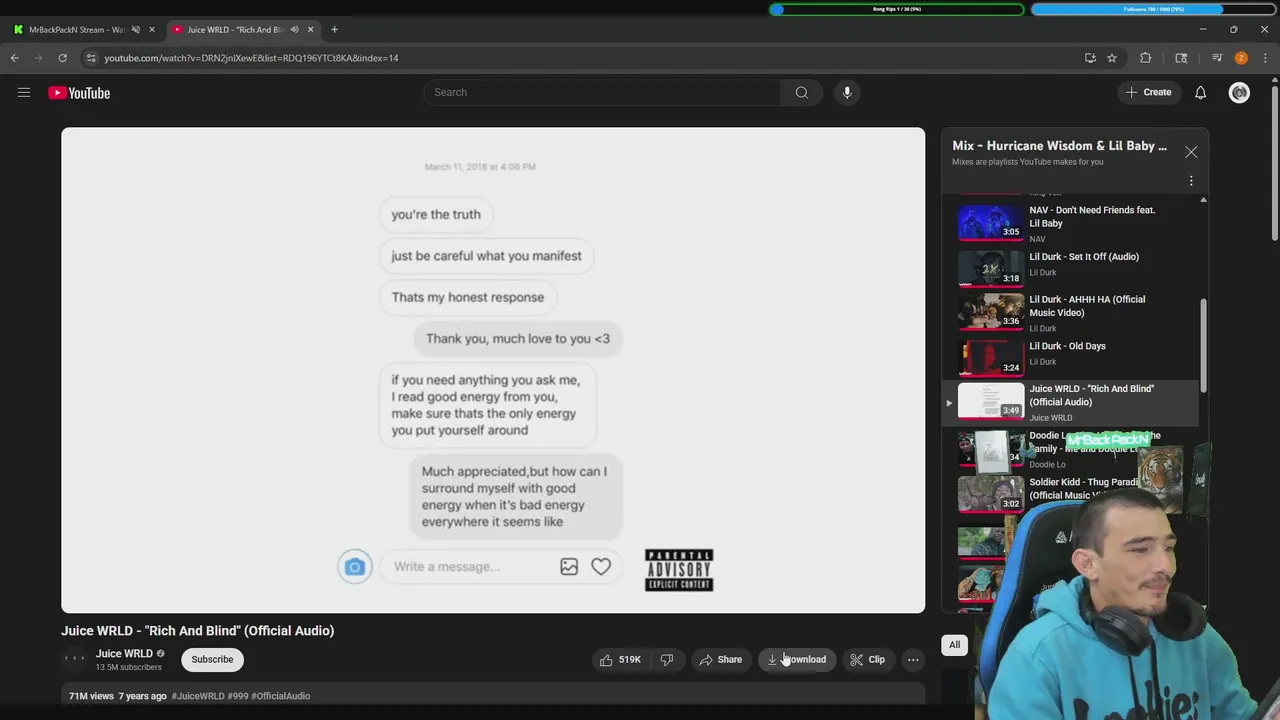Share this video
This screenshot has height=720, width=1280.
tap(720, 659)
